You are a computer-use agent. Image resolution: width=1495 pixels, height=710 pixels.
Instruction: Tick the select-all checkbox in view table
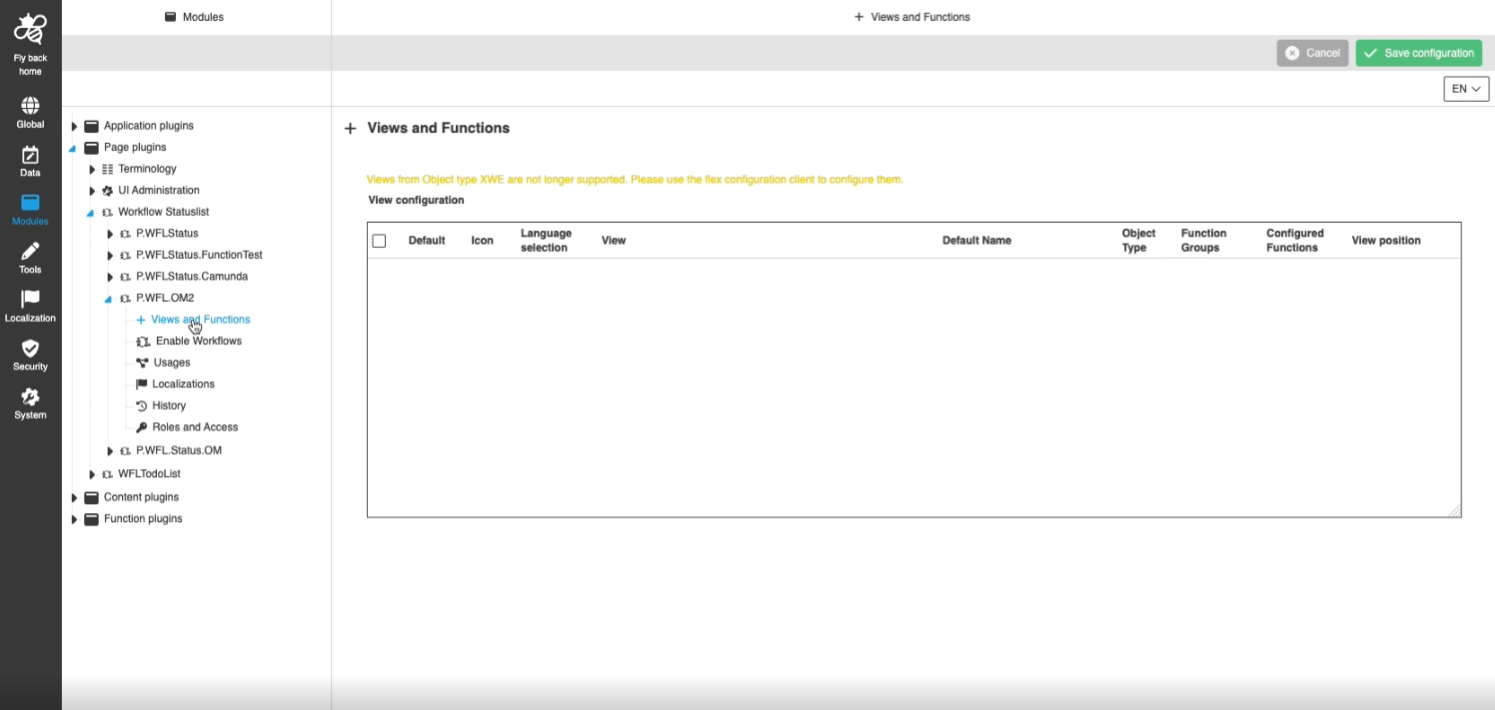379,241
